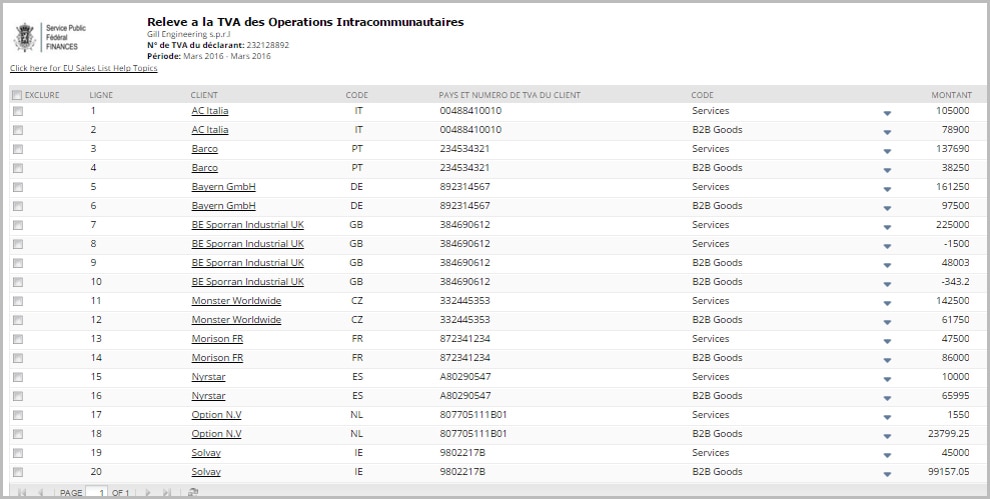
Task: Select the declarant VAT number 232128892
Action: pos(268,45)
